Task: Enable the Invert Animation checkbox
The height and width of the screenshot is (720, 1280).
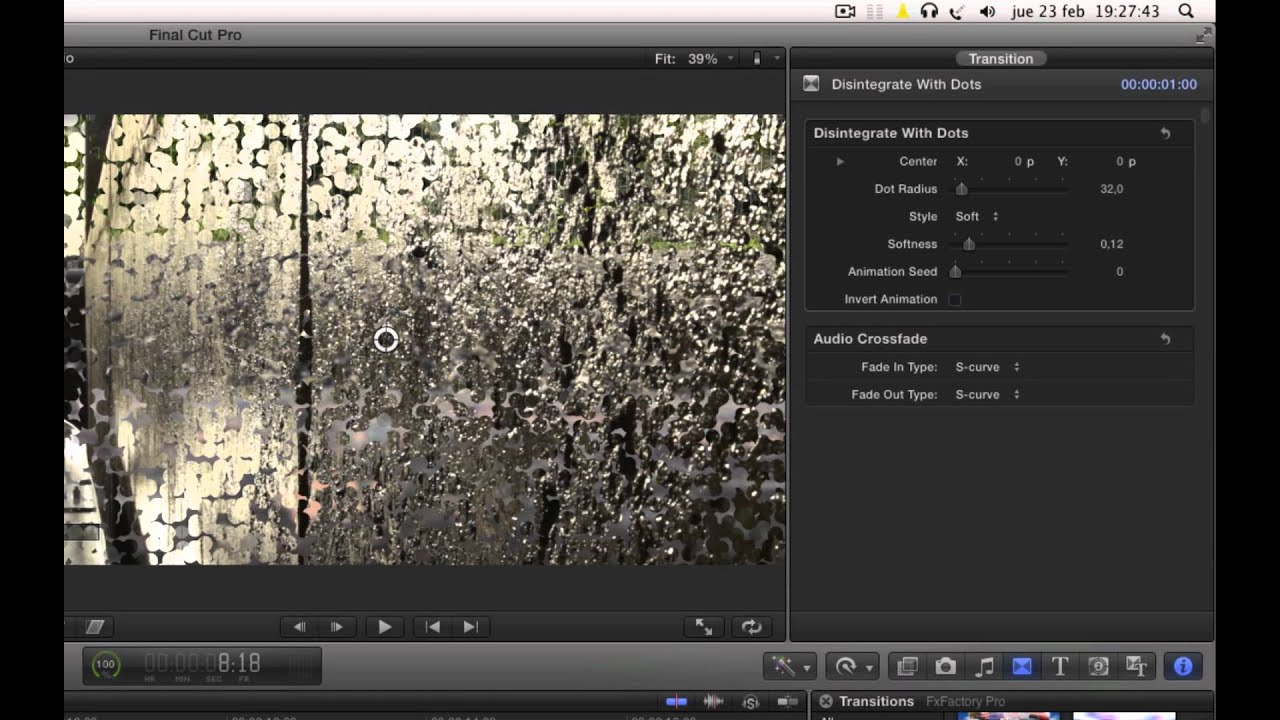Action: [x=955, y=299]
